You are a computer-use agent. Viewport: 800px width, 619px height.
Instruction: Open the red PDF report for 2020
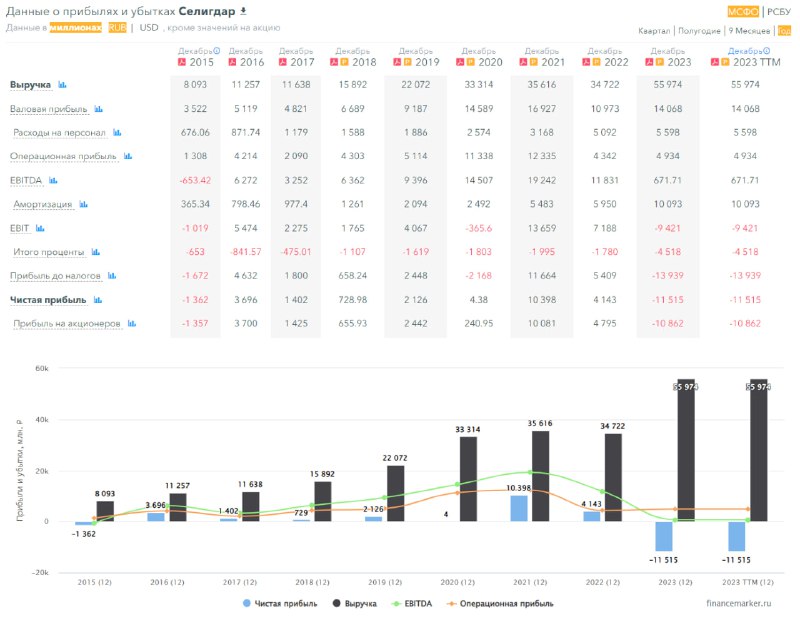(460, 62)
